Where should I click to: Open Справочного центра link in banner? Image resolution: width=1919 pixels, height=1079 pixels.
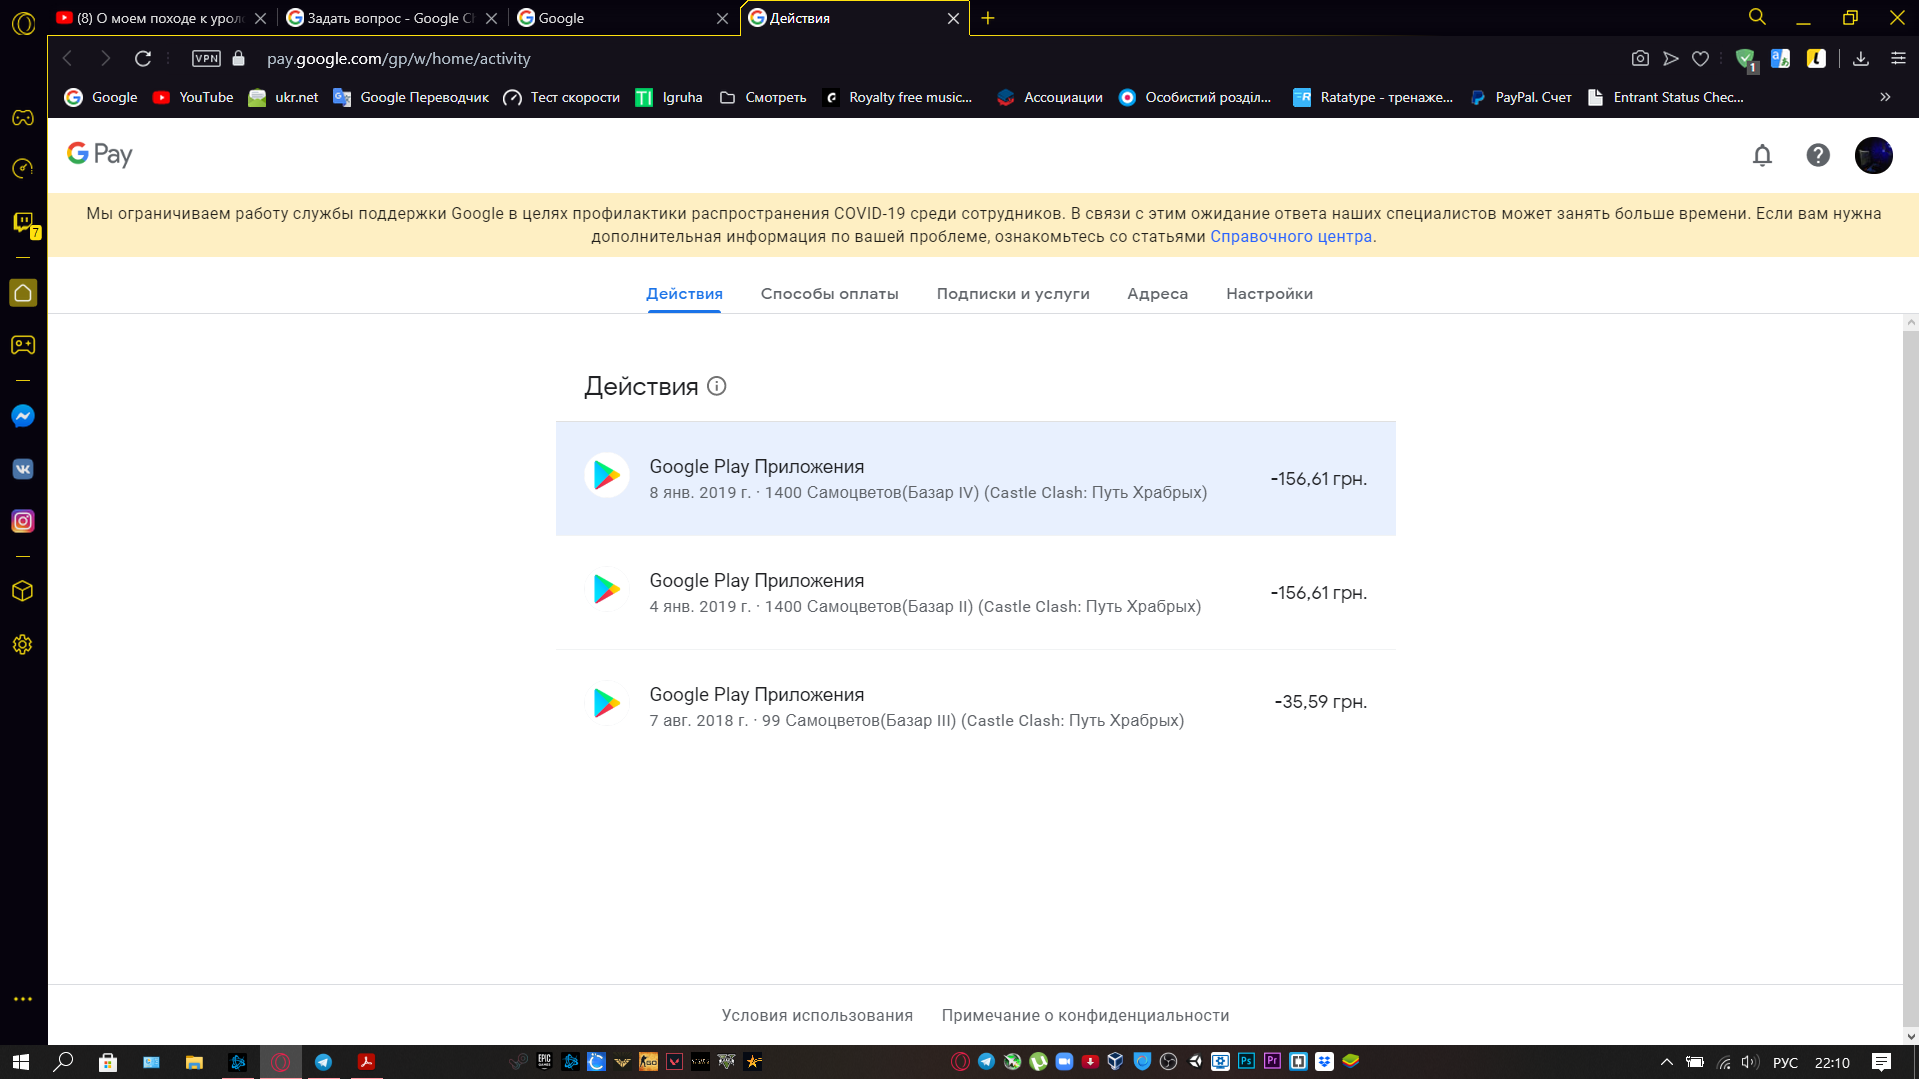pos(1291,237)
